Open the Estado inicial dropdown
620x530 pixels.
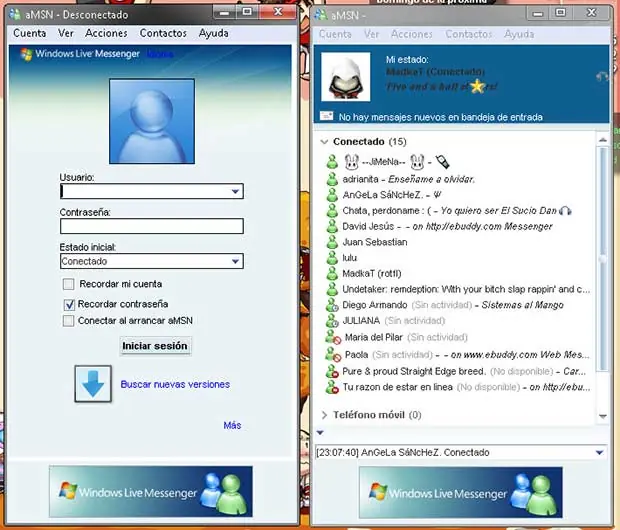tap(235, 262)
